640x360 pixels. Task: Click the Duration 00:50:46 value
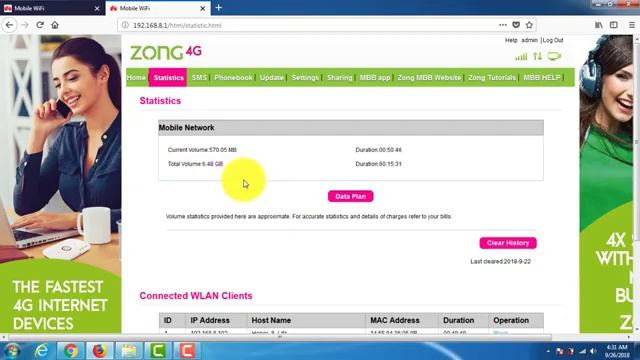tap(378, 150)
